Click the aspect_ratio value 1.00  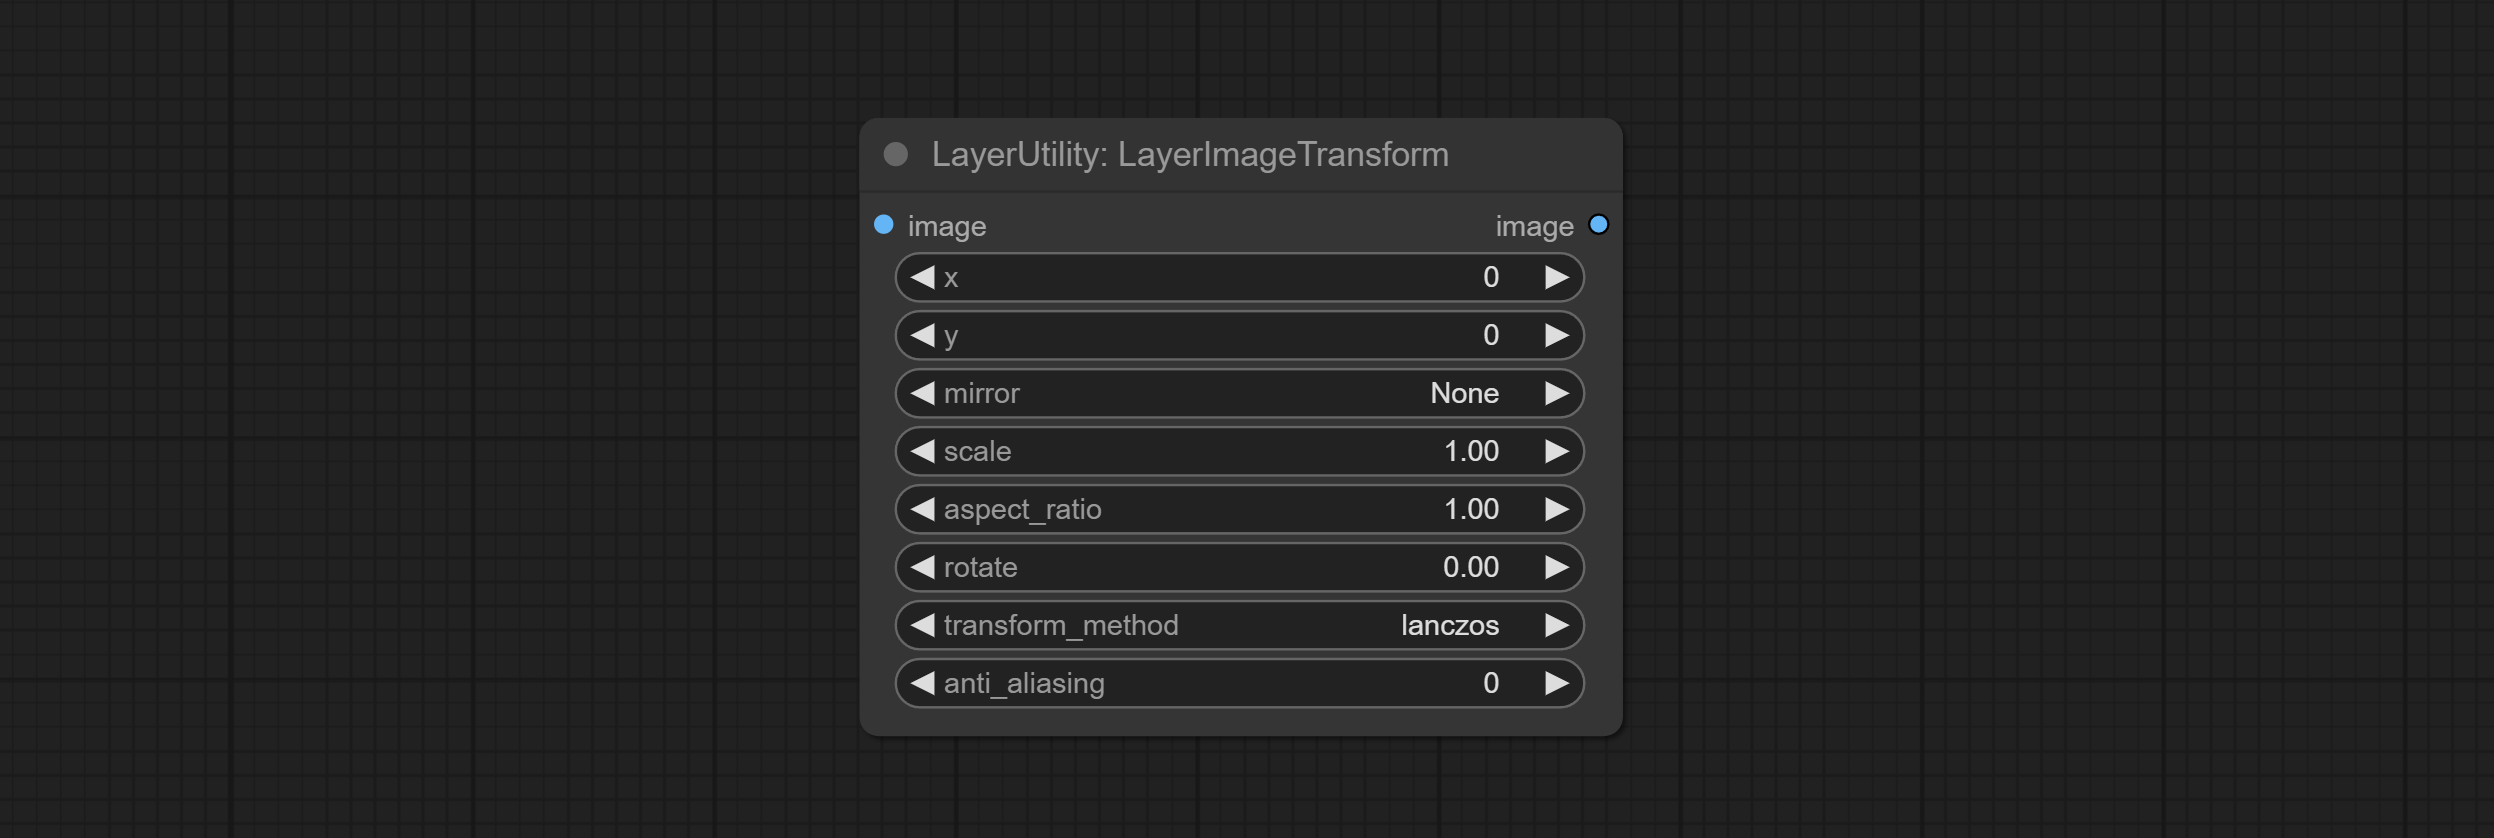(1471, 509)
